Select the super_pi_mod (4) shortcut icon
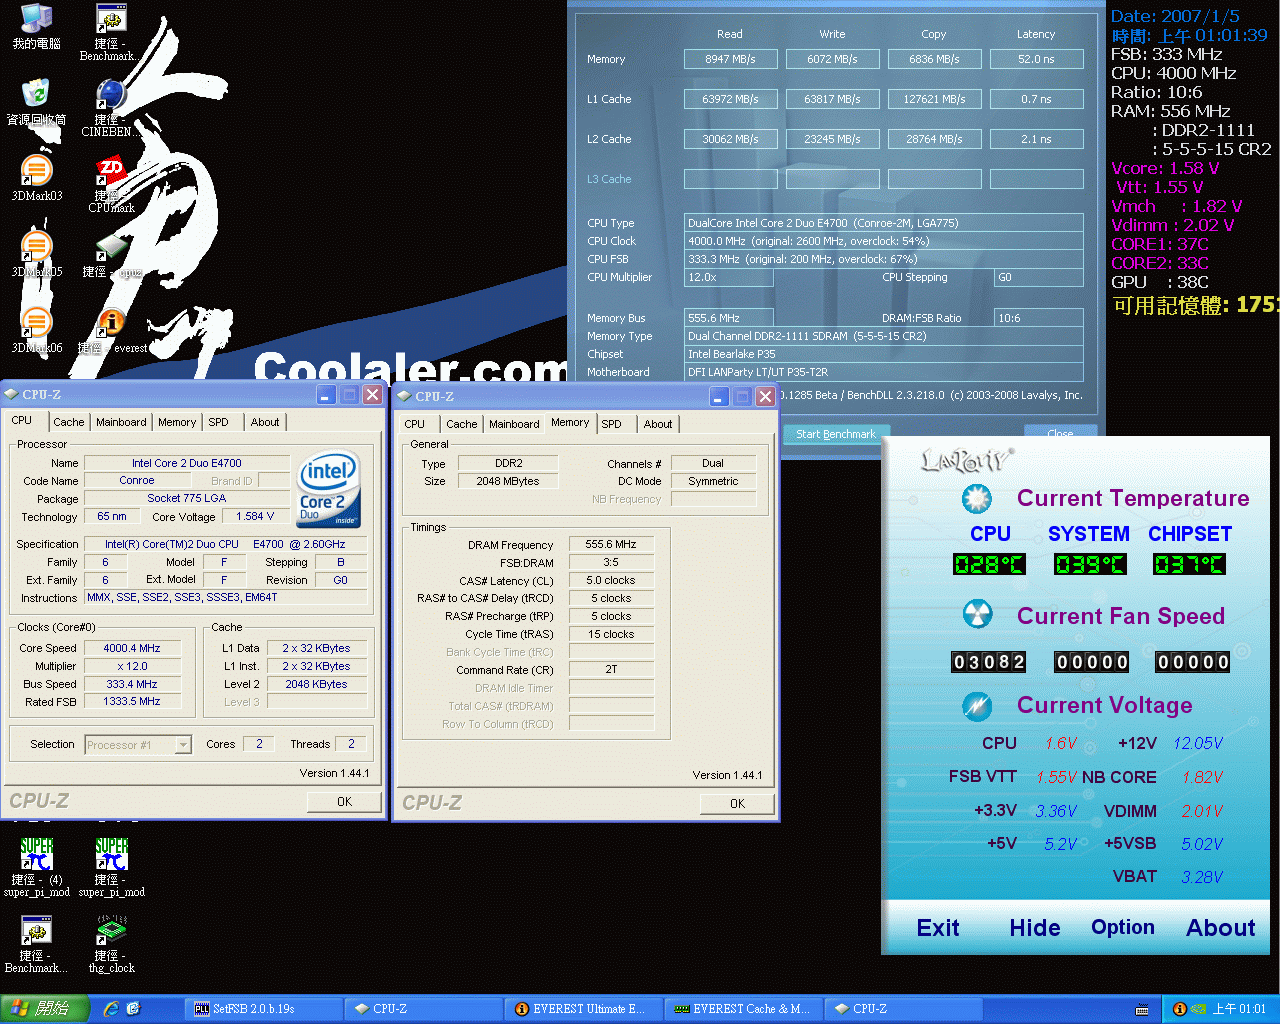The image size is (1280, 1024). pyautogui.click(x=37, y=867)
